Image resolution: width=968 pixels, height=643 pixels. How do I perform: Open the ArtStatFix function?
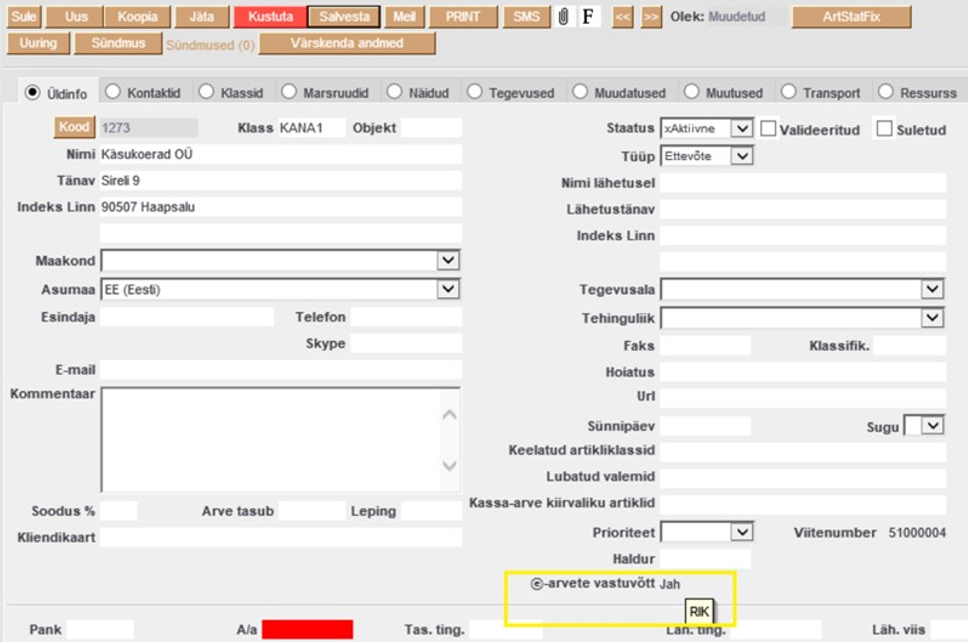851,17
